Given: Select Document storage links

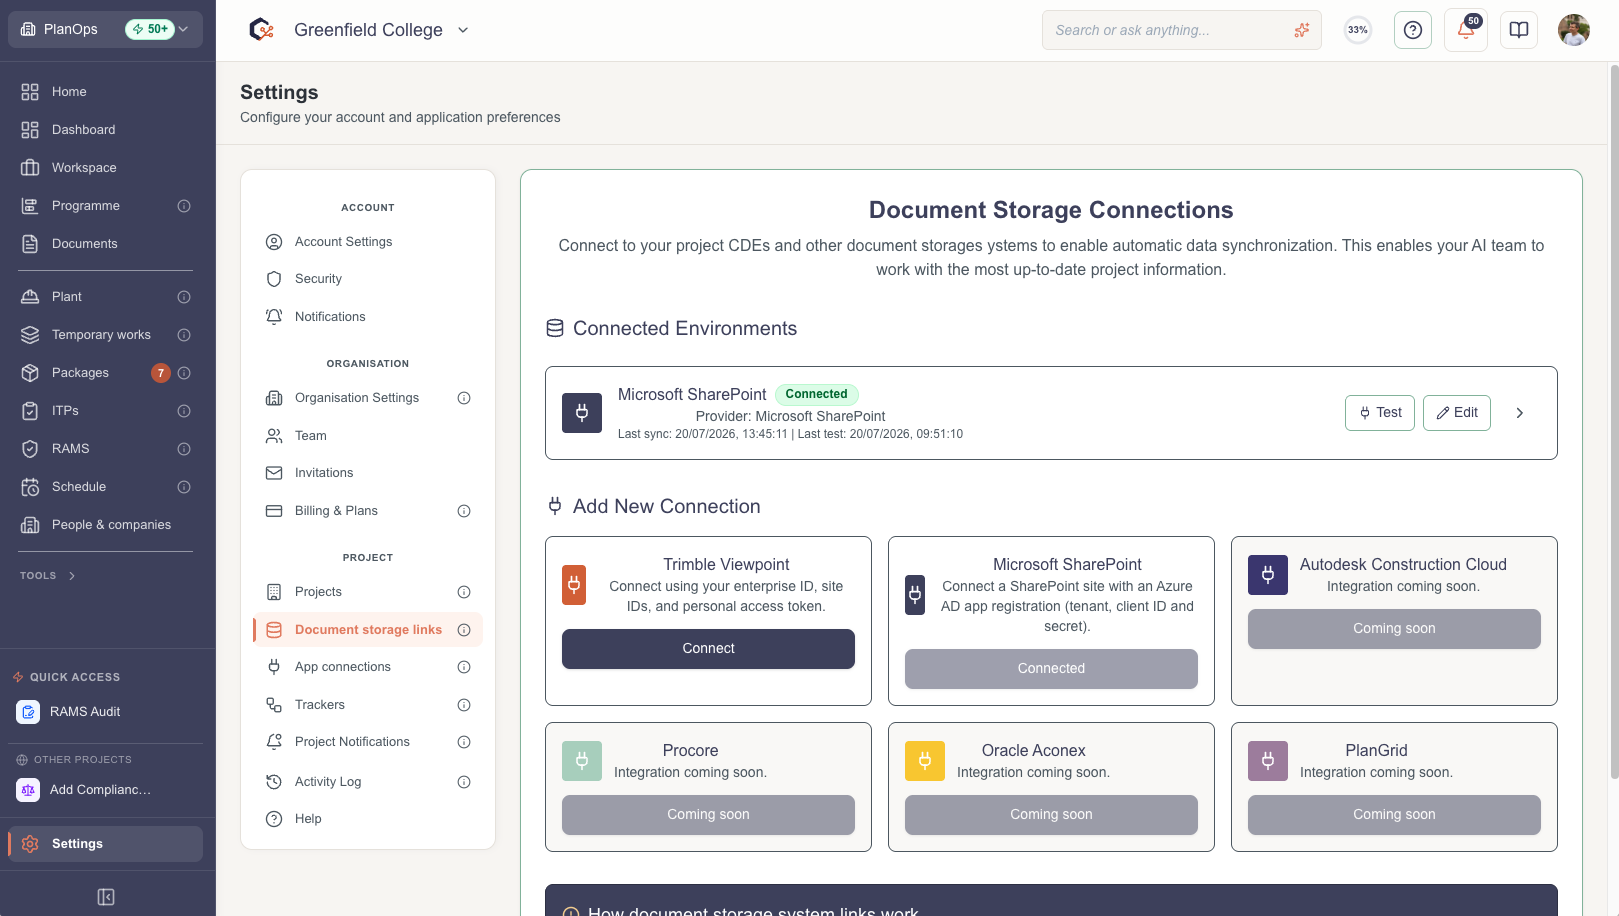Looking at the screenshot, I should [368, 630].
